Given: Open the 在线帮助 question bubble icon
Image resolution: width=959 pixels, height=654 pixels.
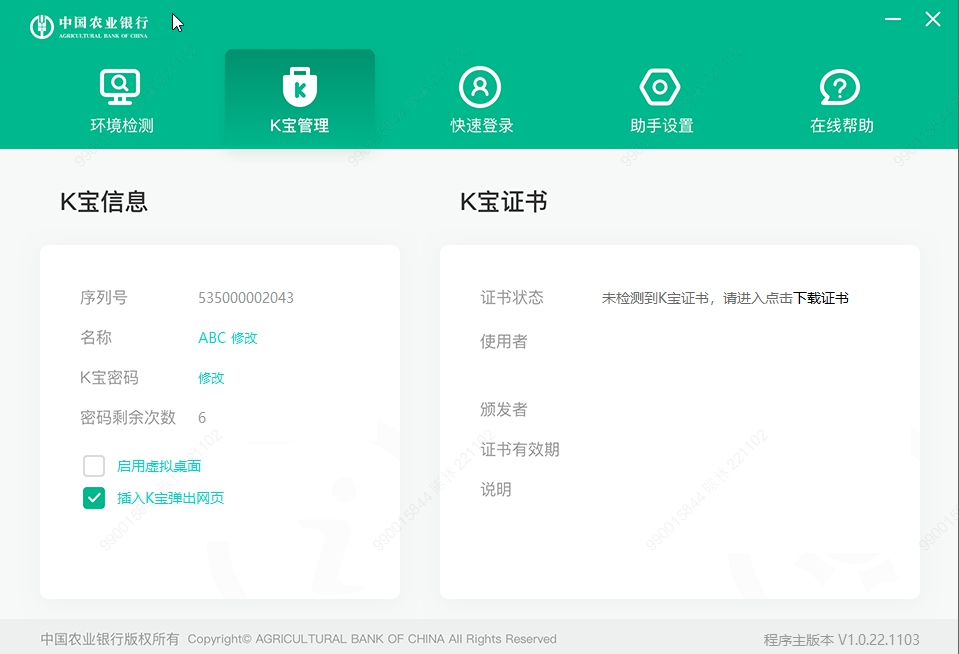Looking at the screenshot, I should click(x=840, y=87).
